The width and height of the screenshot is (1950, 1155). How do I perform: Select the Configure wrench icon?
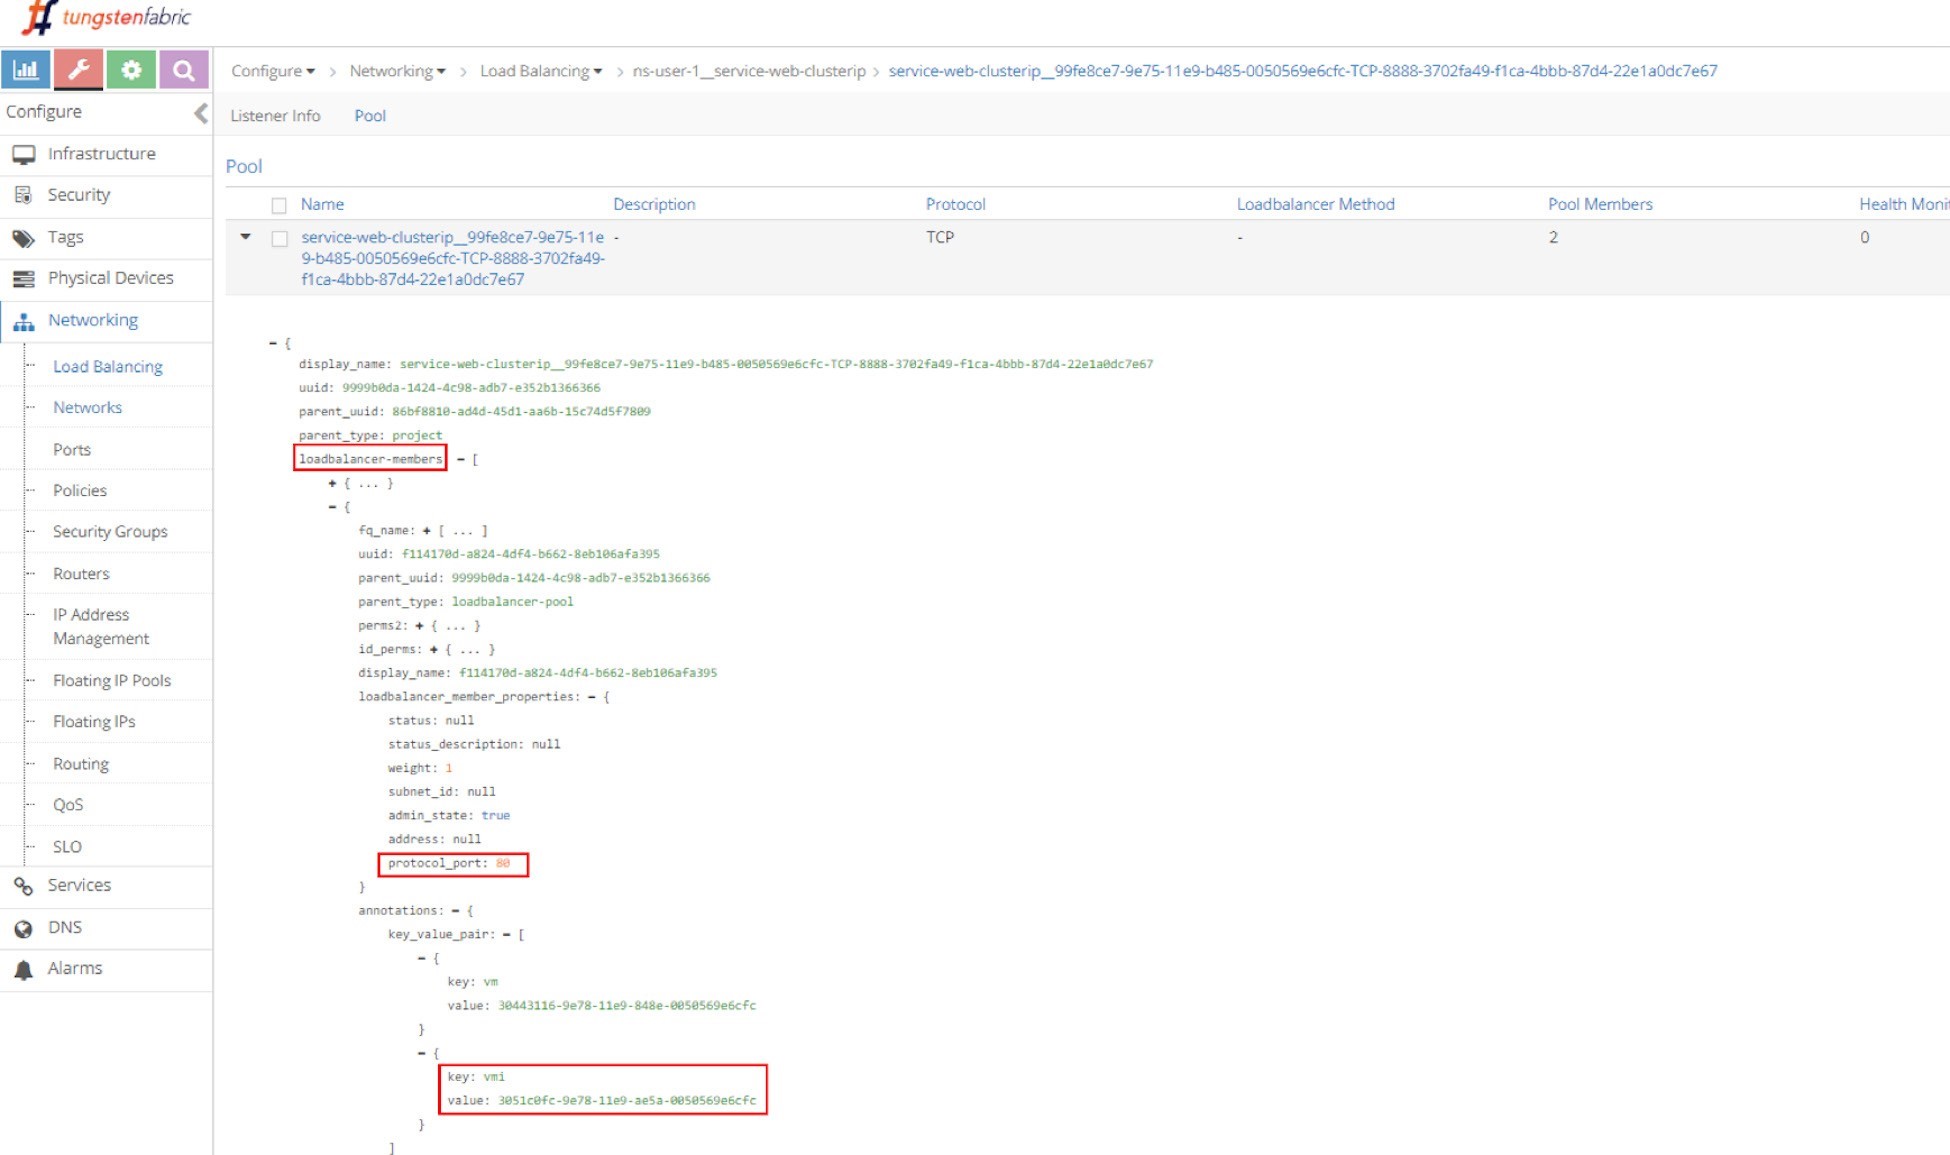[78, 70]
